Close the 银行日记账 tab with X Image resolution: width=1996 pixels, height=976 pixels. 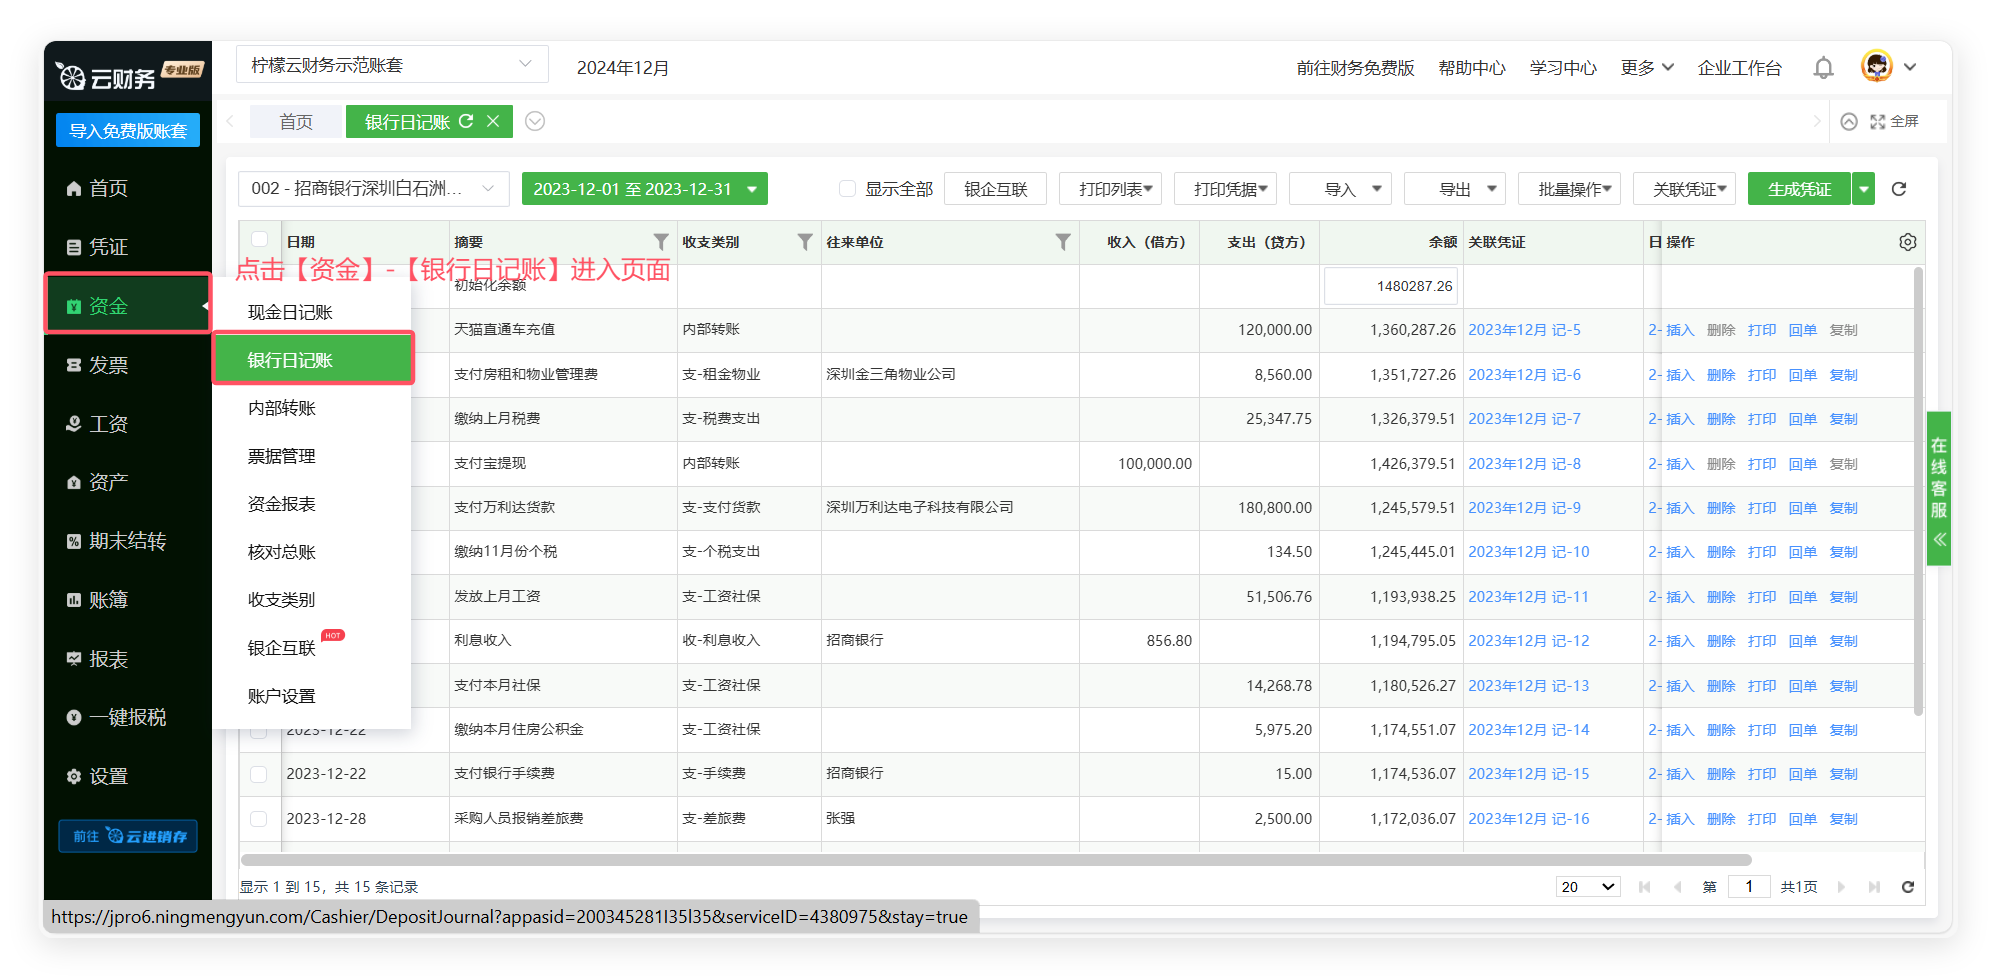(x=493, y=122)
